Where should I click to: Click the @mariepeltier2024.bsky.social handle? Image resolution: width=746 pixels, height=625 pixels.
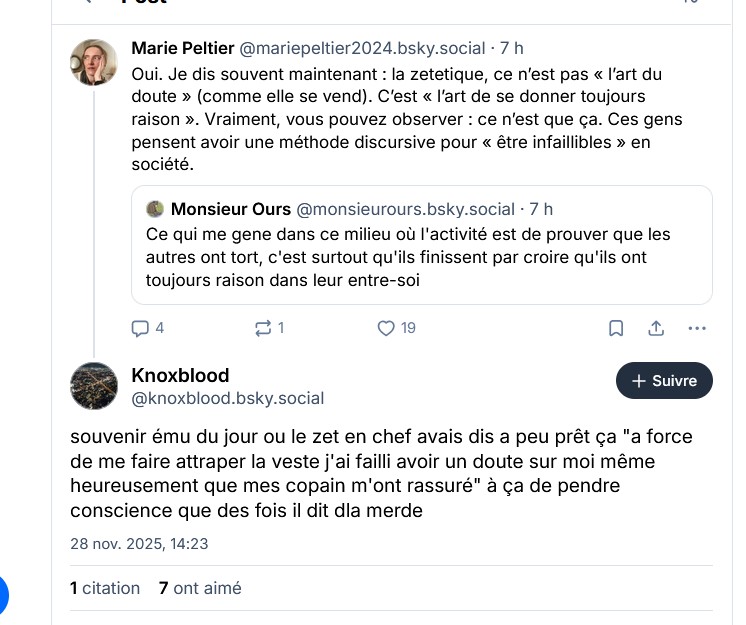click(x=362, y=48)
